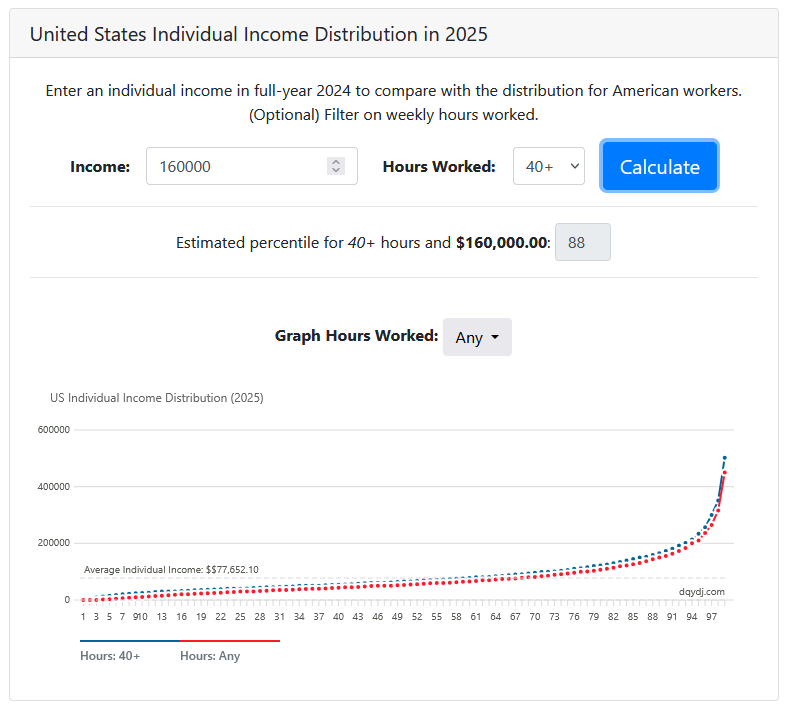The image size is (789, 713).
Task: Click the top blue data point at 99th percentile
Action: [x=725, y=458]
